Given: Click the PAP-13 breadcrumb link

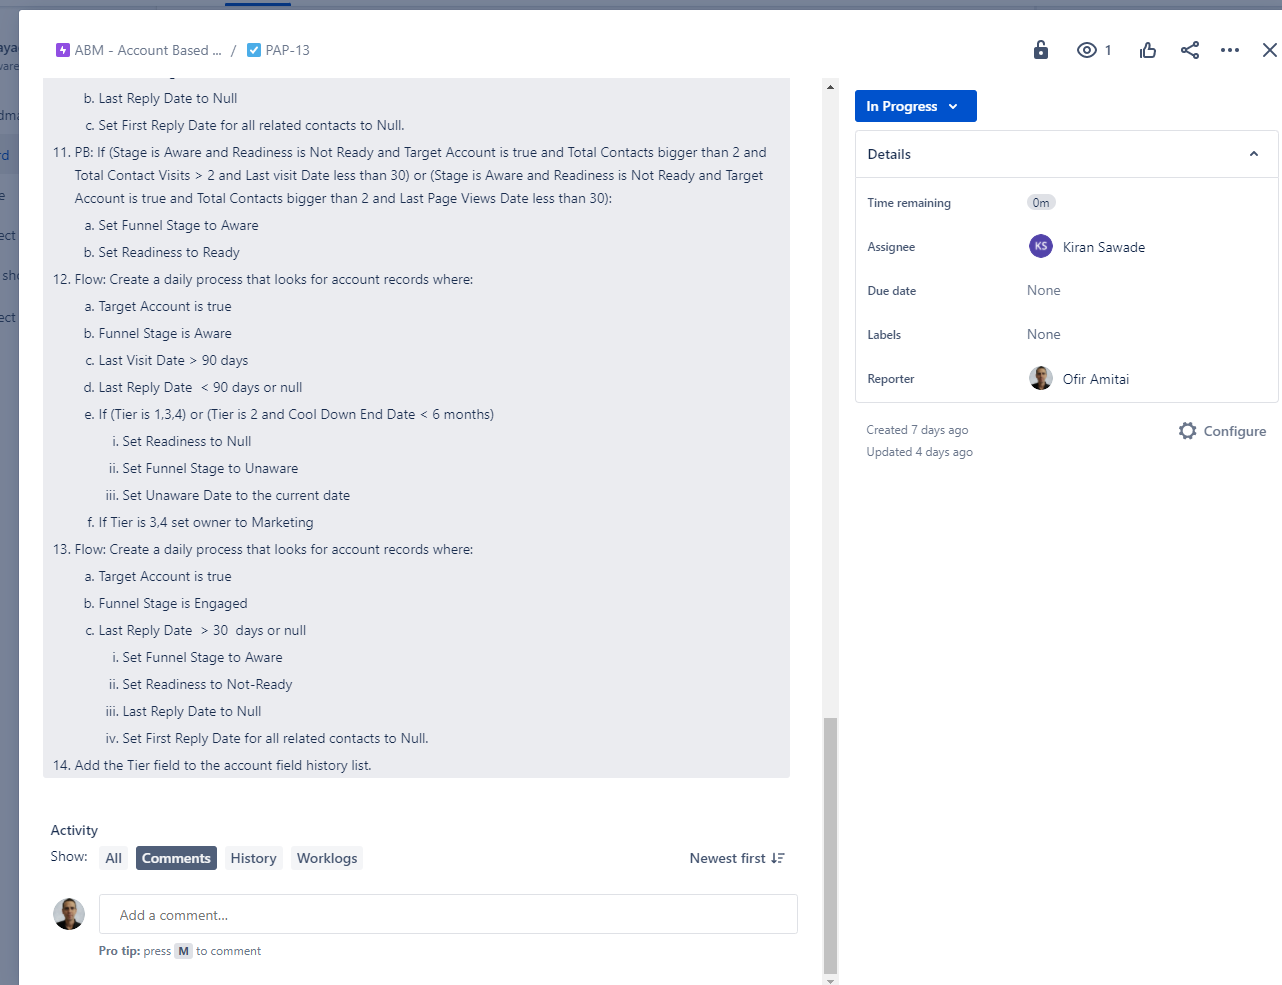Looking at the screenshot, I should [x=287, y=49].
